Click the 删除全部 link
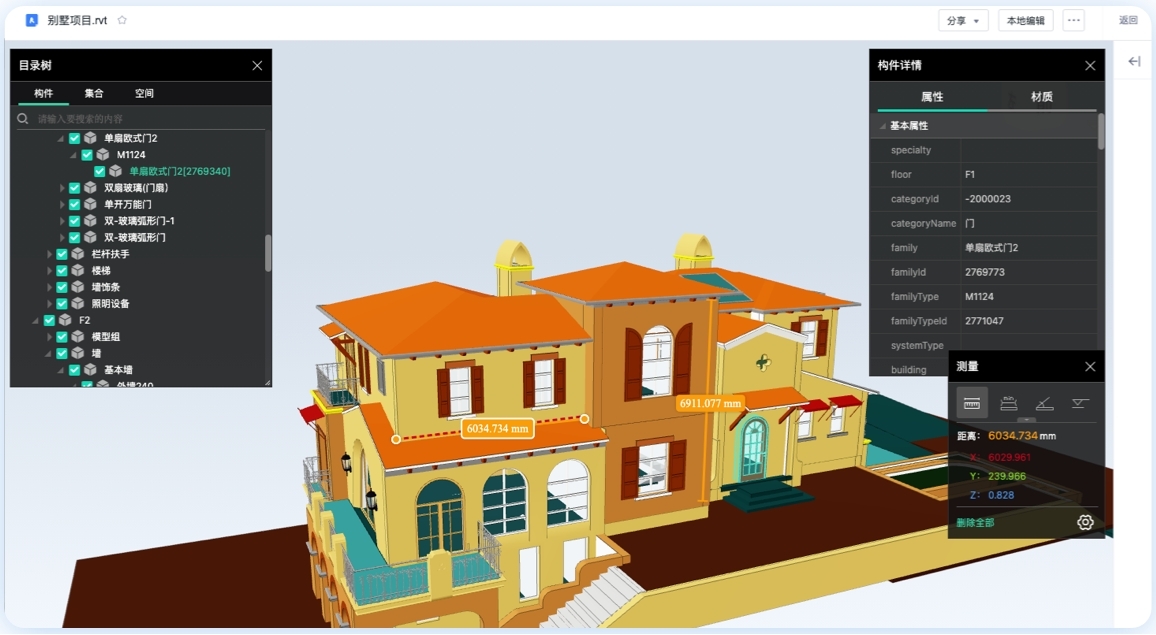 [975, 523]
